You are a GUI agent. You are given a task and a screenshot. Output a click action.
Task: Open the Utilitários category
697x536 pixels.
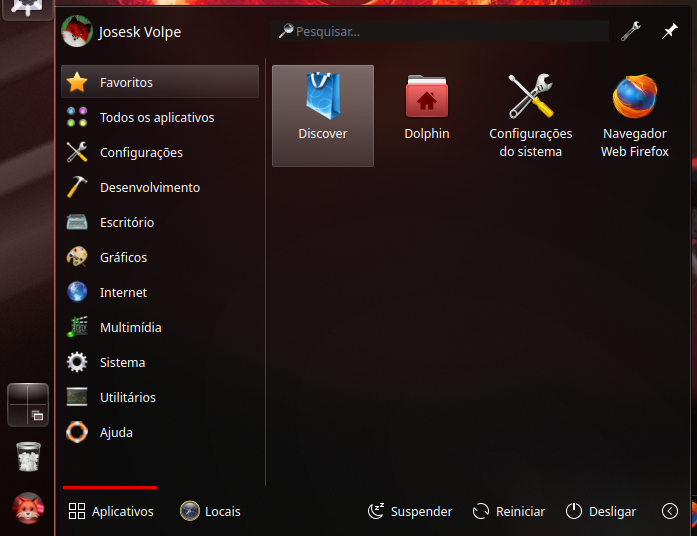tap(160, 397)
